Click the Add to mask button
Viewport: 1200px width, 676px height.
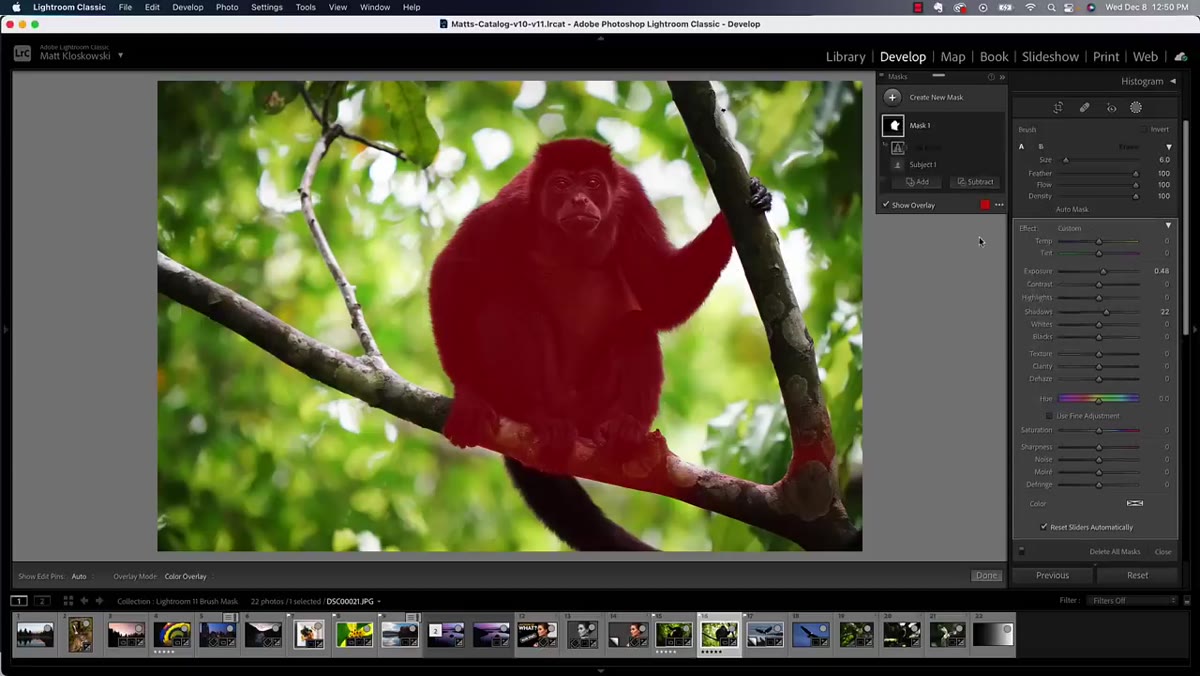(x=917, y=182)
